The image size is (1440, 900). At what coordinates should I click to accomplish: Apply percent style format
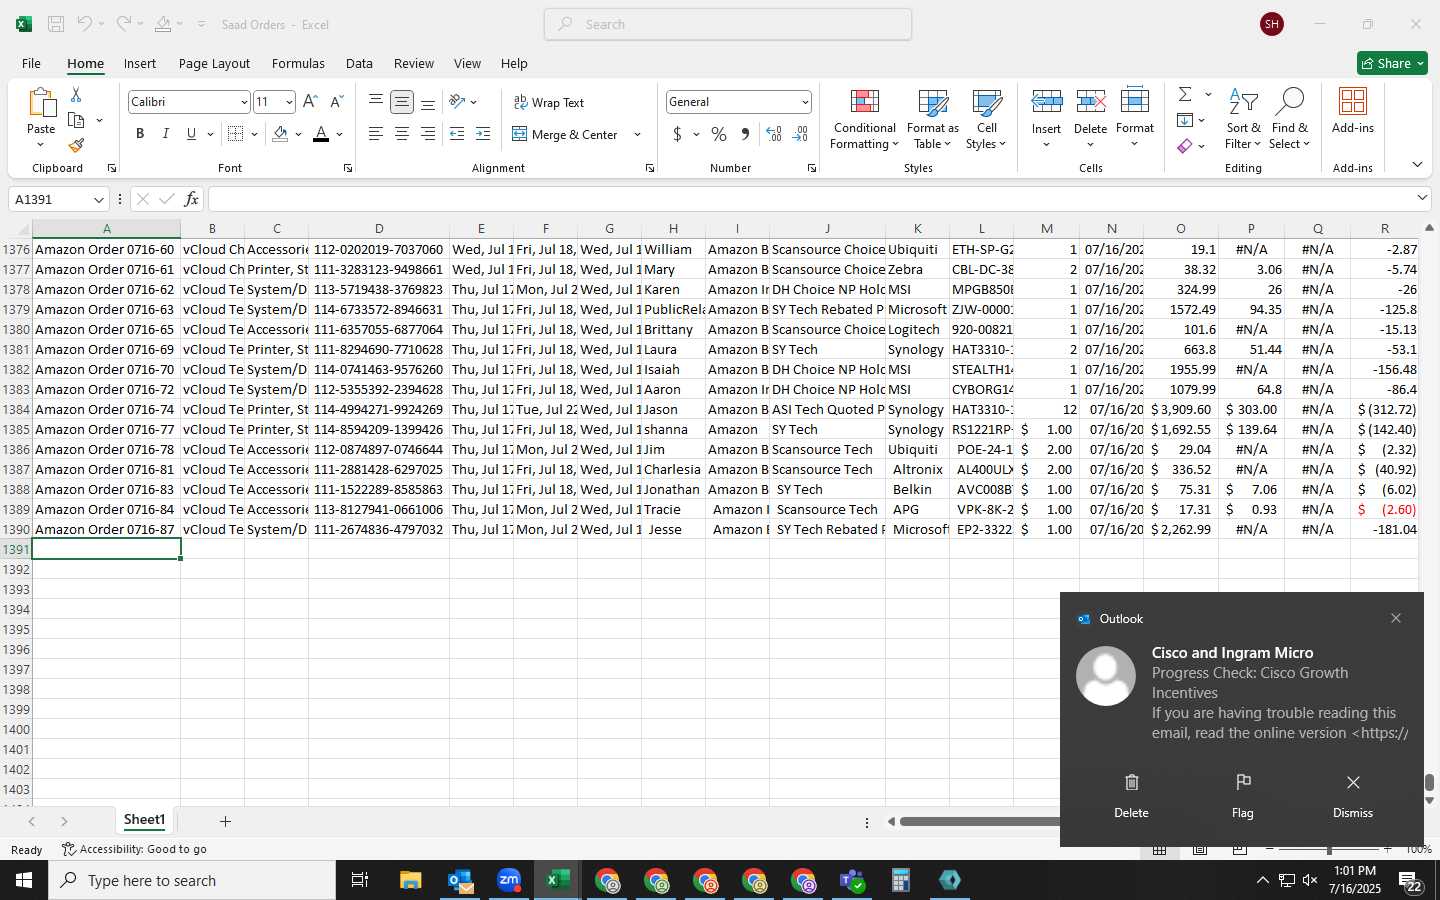(719, 134)
